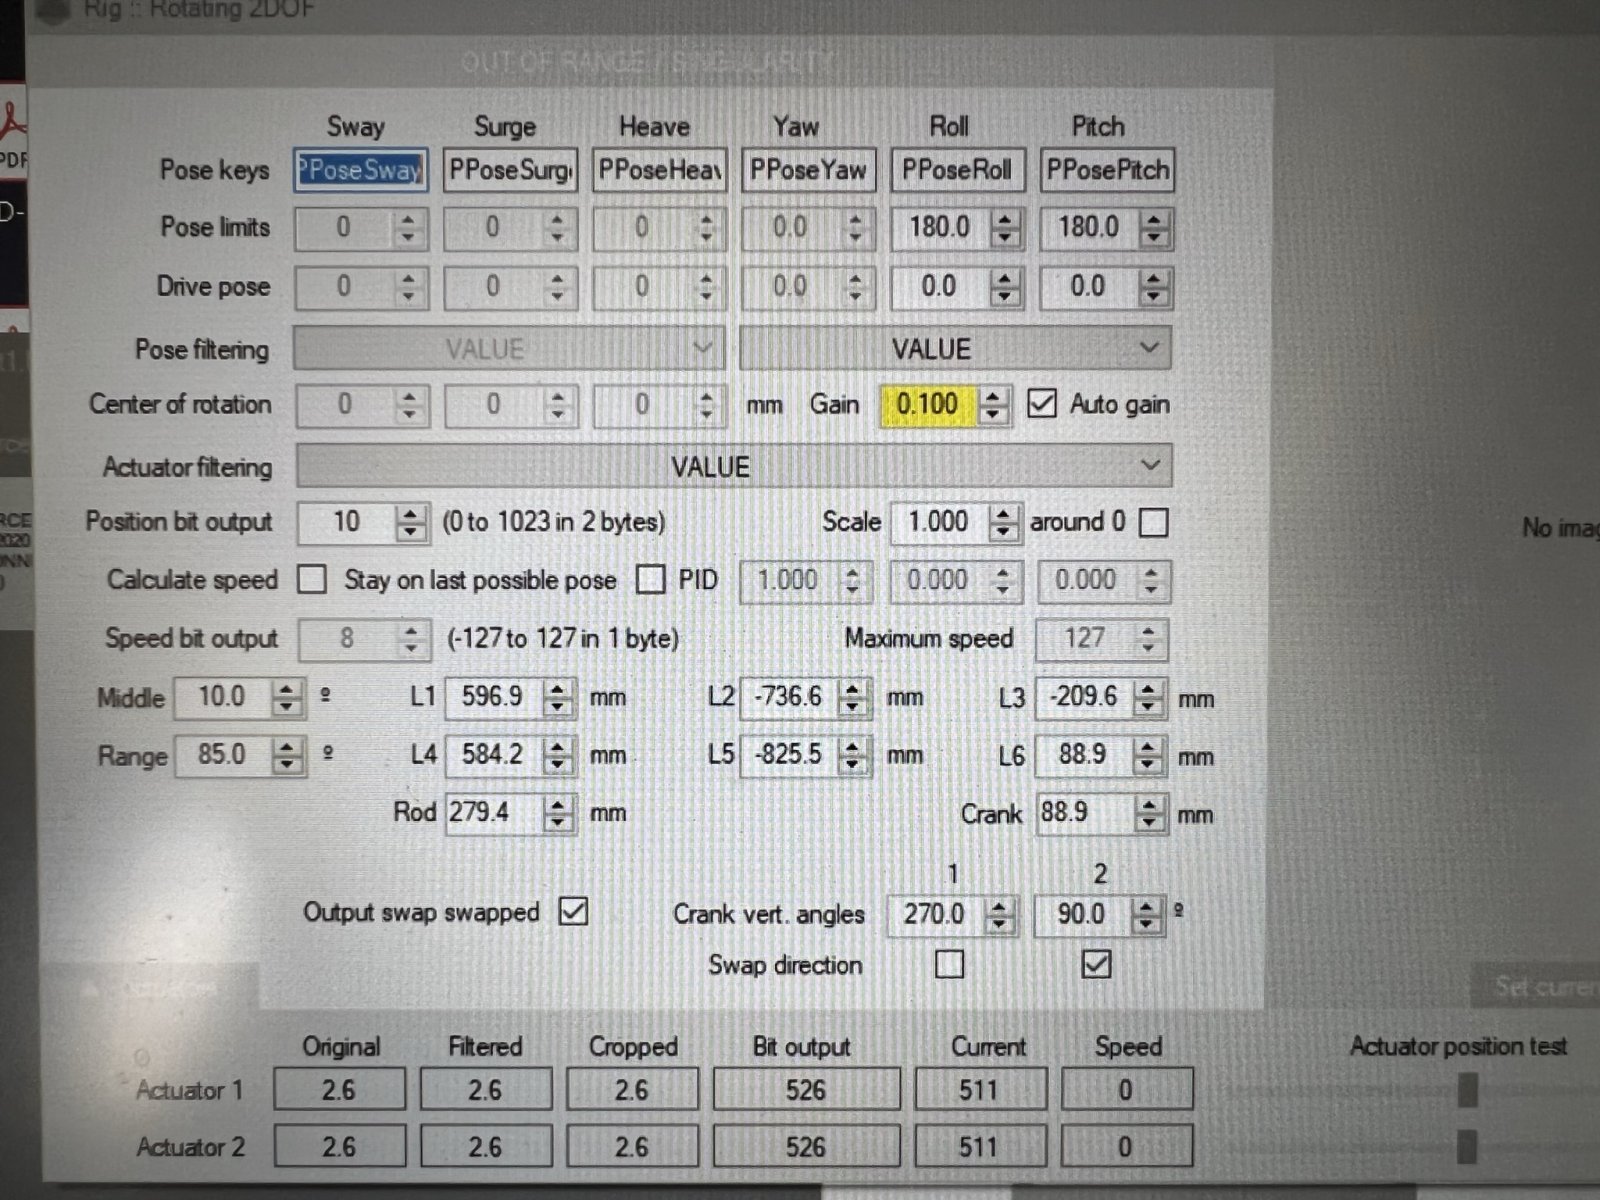This screenshot has height=1200, width=1600.
Task: Click Actuator 2 Cropped value 2.6
Action: 632,1146
